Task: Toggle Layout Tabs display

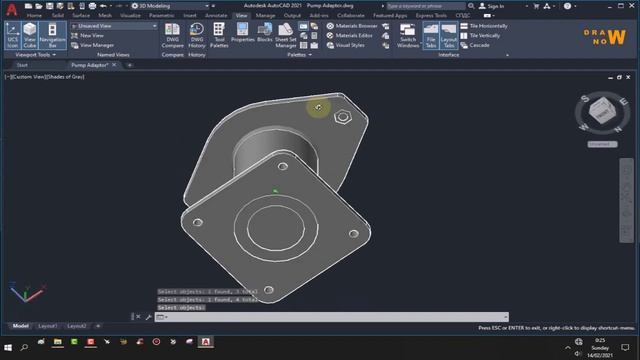Action: click(x=449, y=36)
